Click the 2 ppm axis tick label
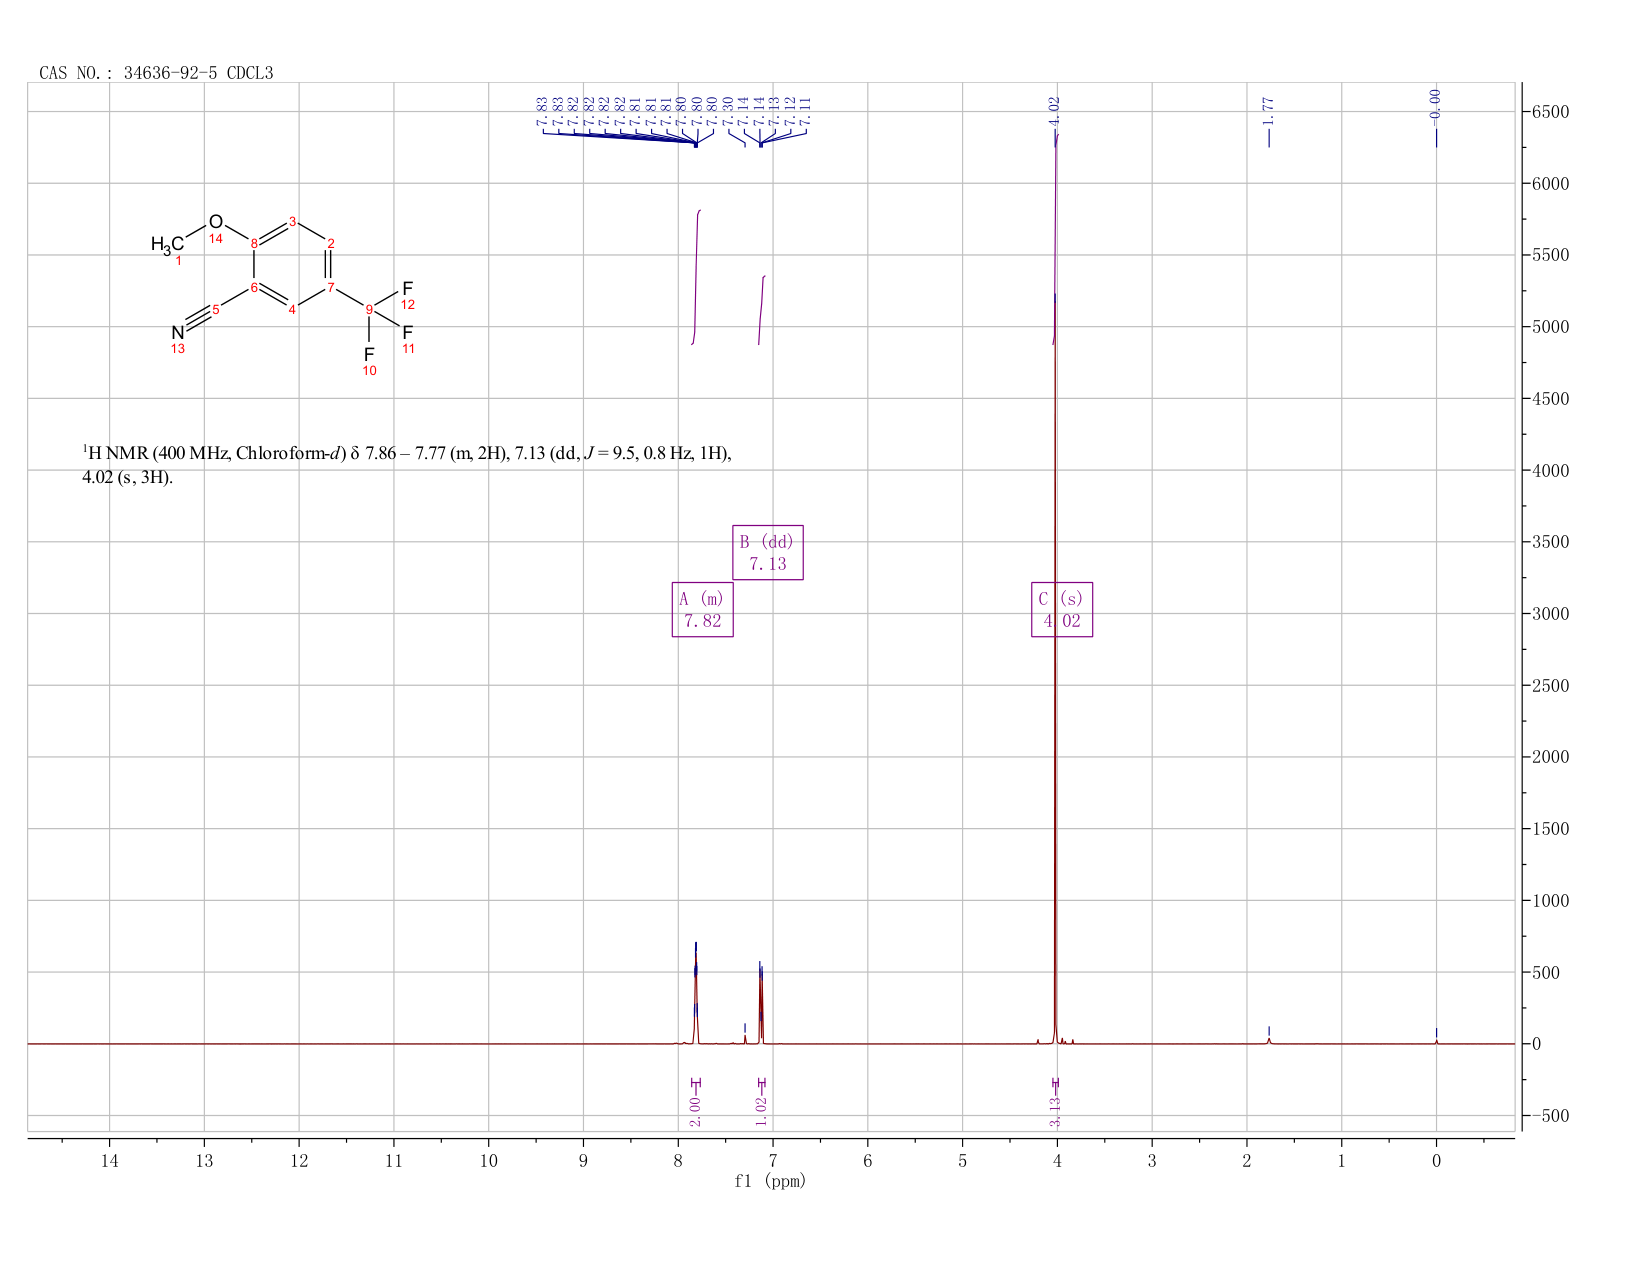 click(1246, 1160)
